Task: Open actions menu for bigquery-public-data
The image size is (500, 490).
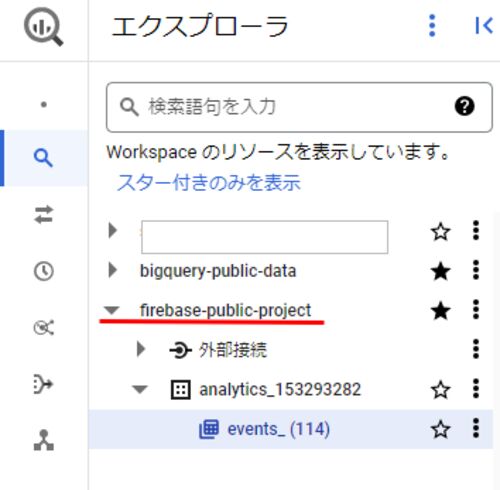Action: pos(476,270)
